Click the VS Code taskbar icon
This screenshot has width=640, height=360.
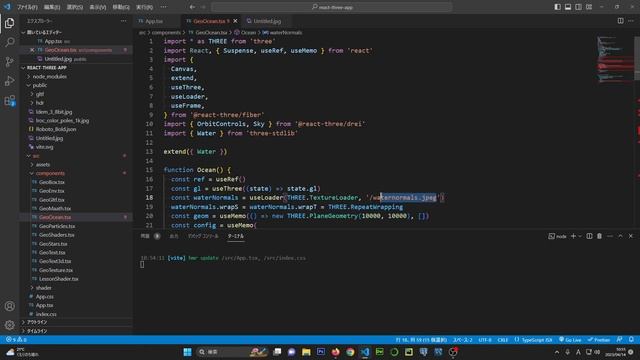365,352
